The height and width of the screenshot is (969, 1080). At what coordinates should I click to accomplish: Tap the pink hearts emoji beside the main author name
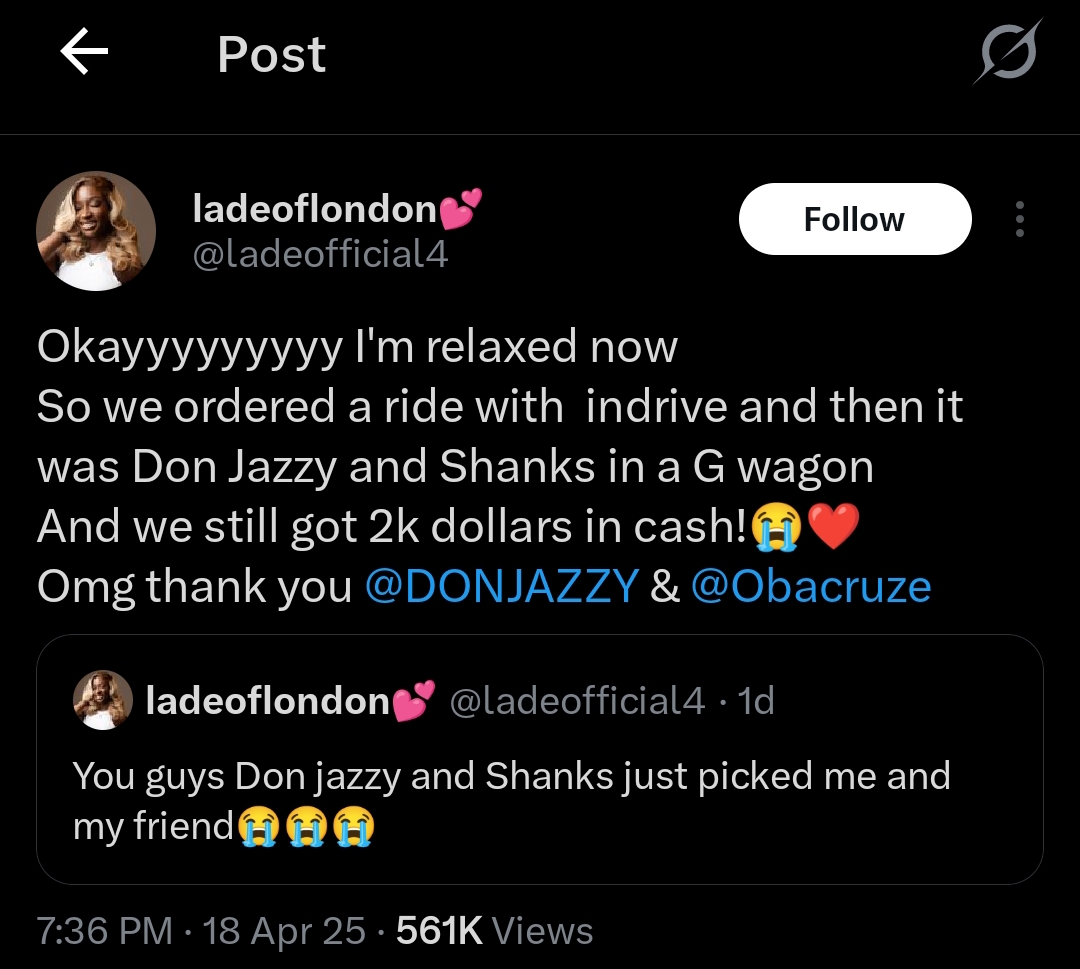coord(460,208)
